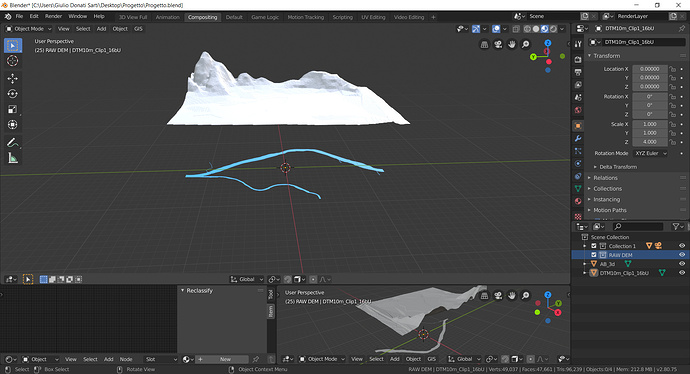
Task: Open the Item sidebar tab
Action: click(271, 312)
